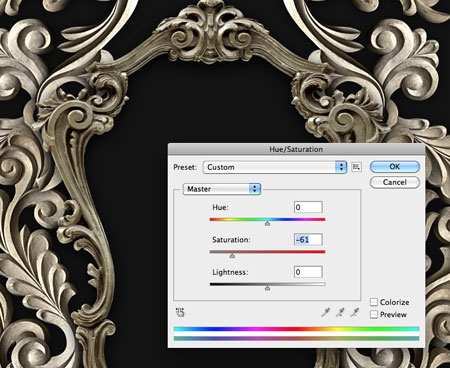Click the OK button
This screenshot has height=368, width=450.
(395, 167)
